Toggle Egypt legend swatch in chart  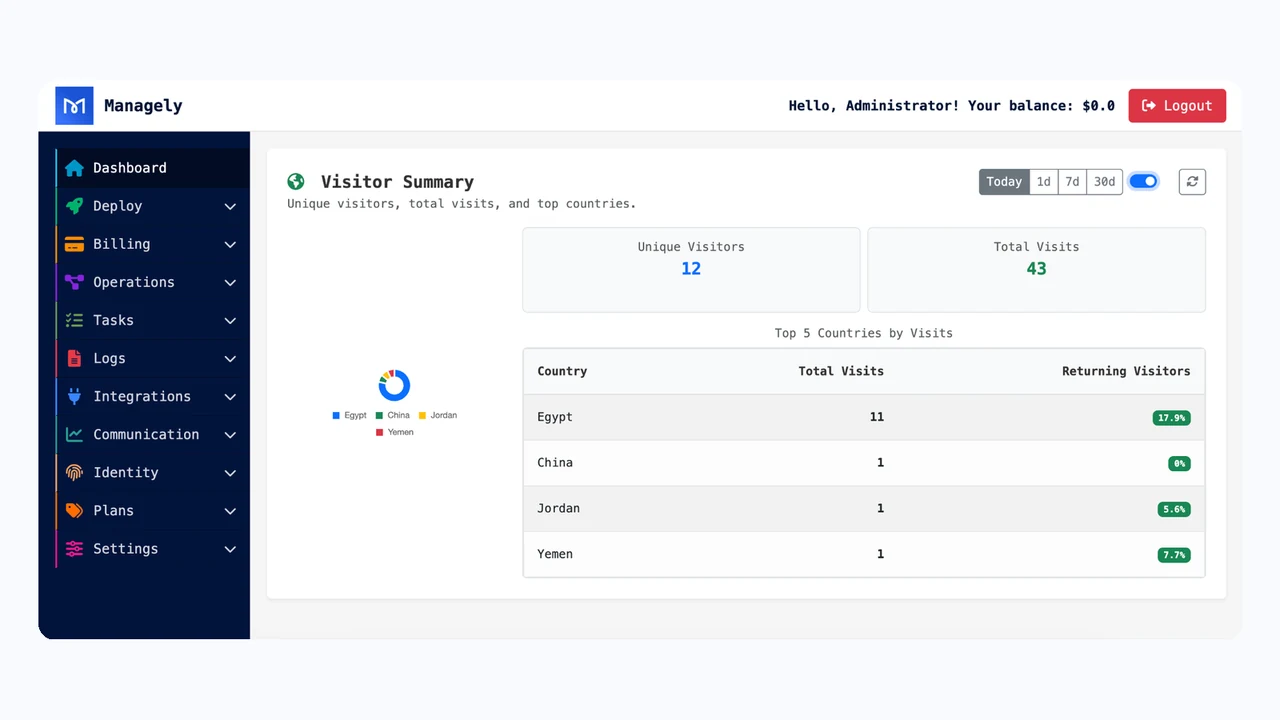click(x=336, y=415)
